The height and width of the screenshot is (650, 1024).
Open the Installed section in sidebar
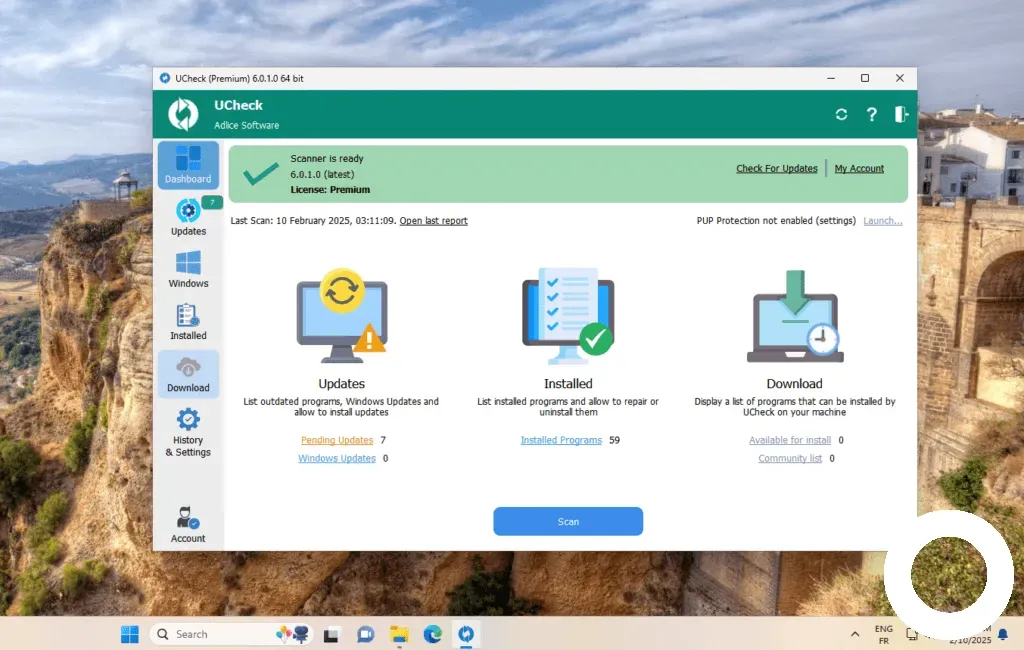coord(188,321)
